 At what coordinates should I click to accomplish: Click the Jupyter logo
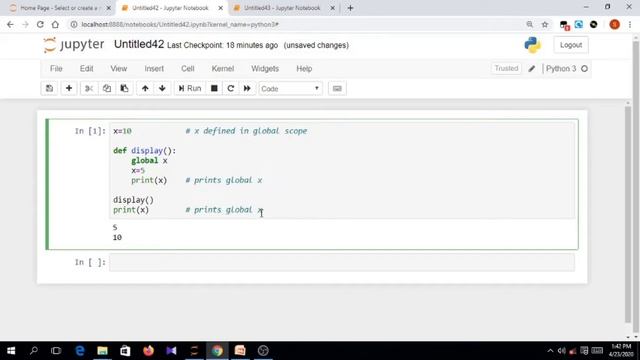(x=74, y=45)
